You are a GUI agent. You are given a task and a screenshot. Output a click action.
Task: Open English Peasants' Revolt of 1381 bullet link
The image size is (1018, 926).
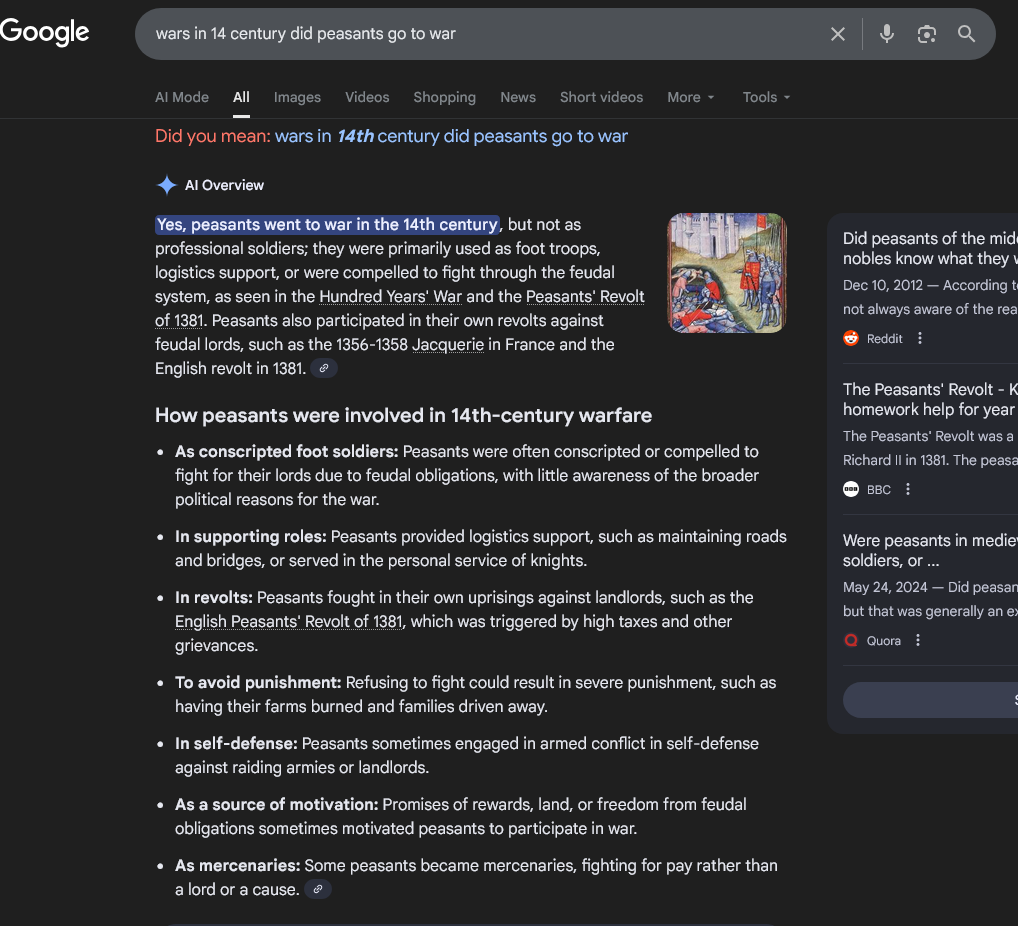(289, 621)
